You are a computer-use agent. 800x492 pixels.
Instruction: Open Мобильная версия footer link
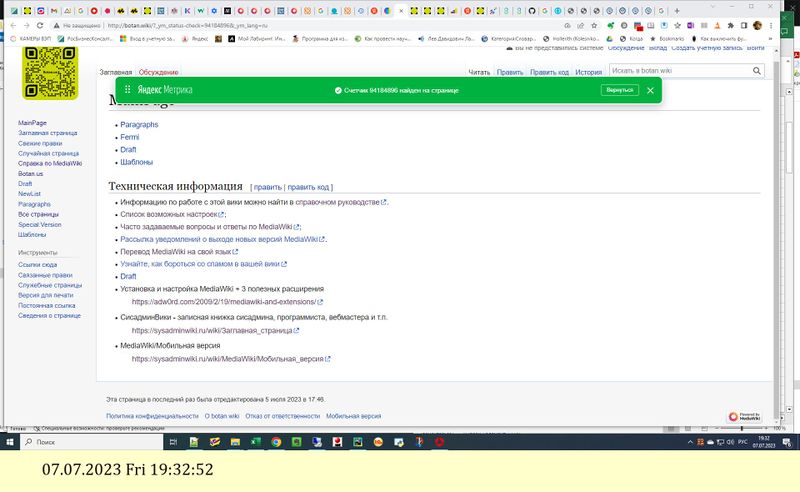point(354,416)
